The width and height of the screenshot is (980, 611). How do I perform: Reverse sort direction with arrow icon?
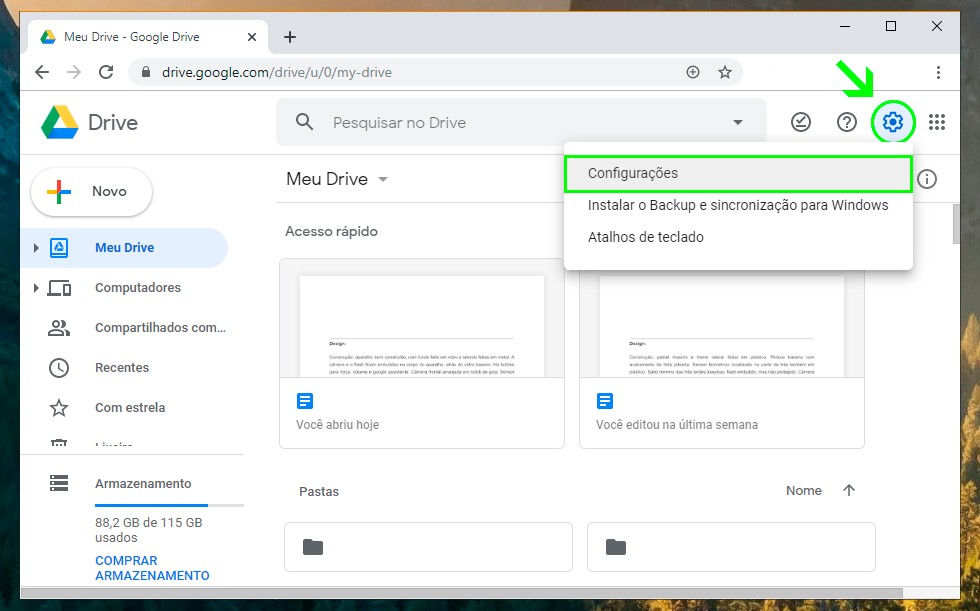849,490
